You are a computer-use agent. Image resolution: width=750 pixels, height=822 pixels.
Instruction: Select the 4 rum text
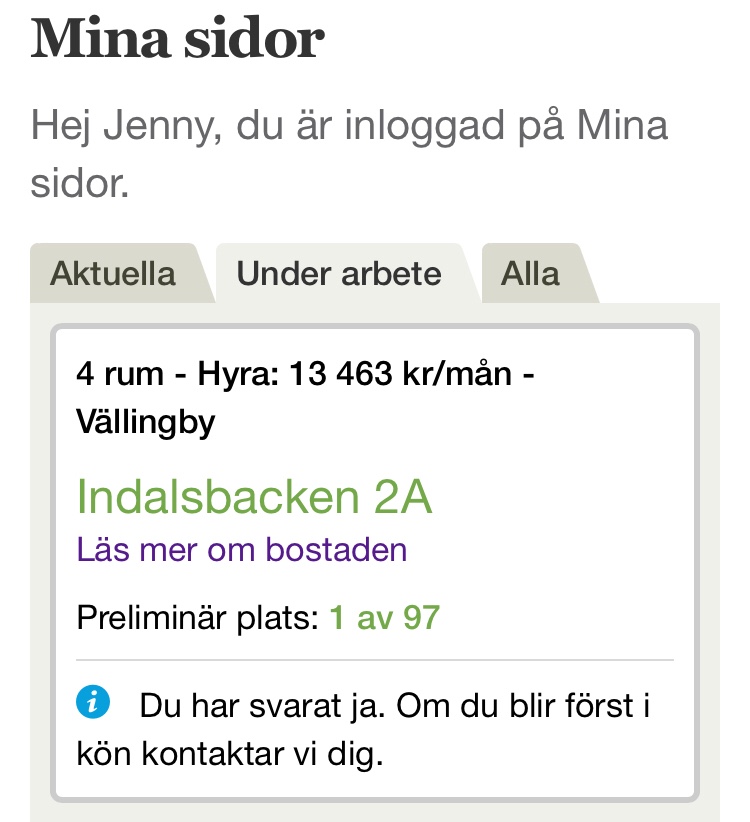pyautogui.click(x=120, y=374)
